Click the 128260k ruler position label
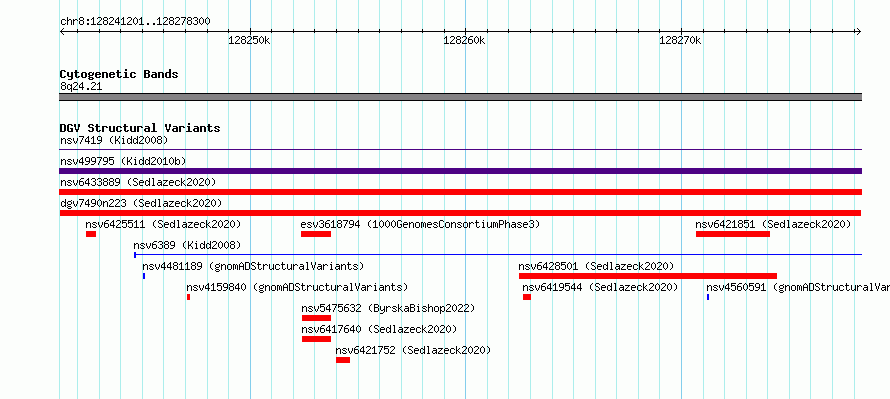 coord(464,40)
